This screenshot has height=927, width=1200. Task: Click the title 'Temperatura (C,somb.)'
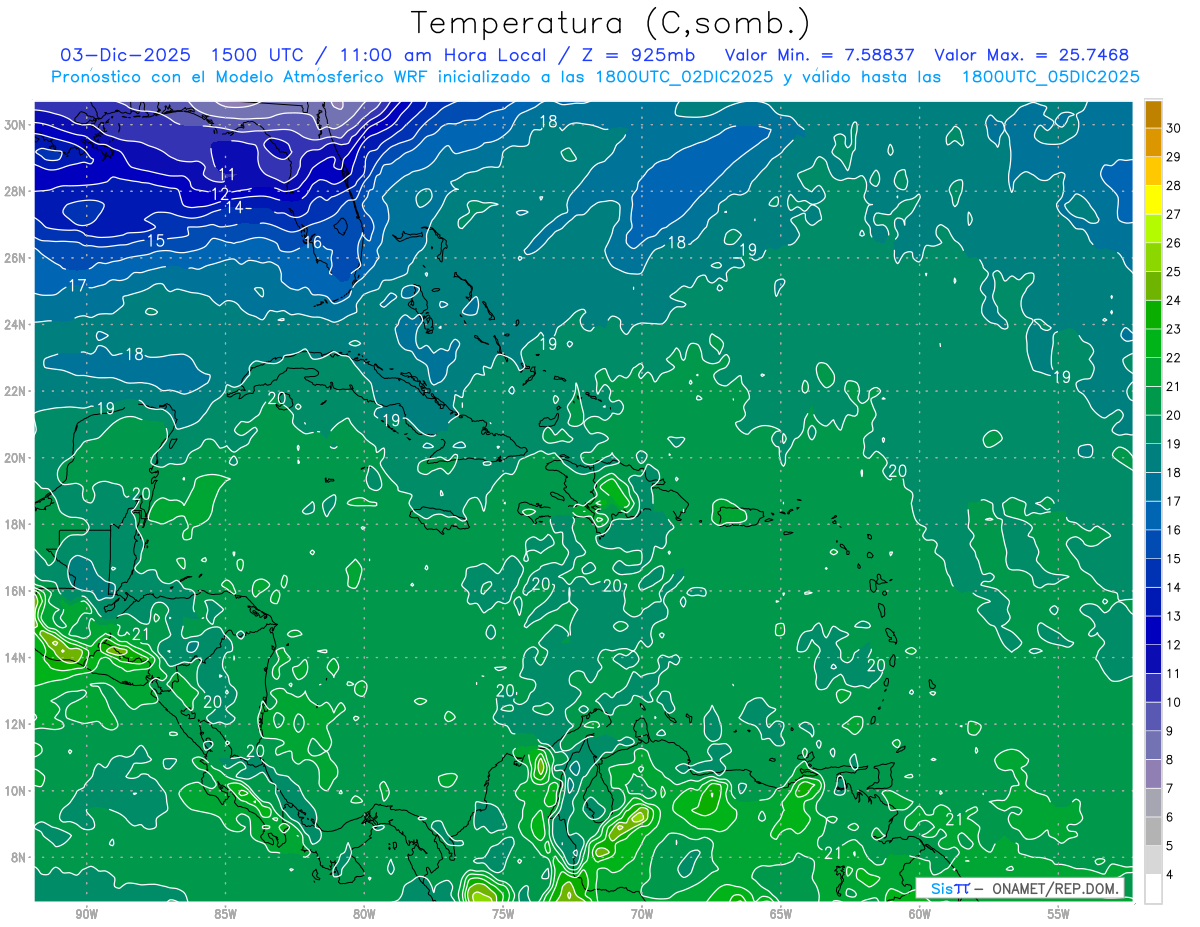[610, 23]
